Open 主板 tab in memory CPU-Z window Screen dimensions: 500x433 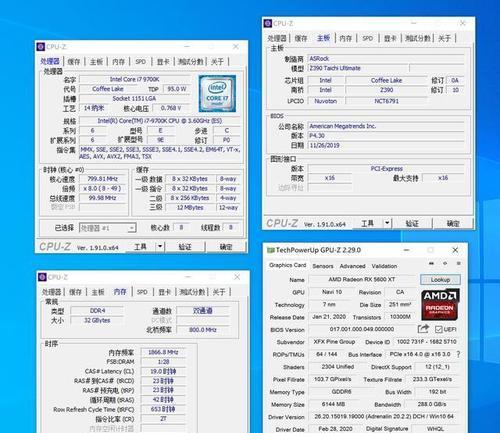pyautogui.click(x=98, y=292)
